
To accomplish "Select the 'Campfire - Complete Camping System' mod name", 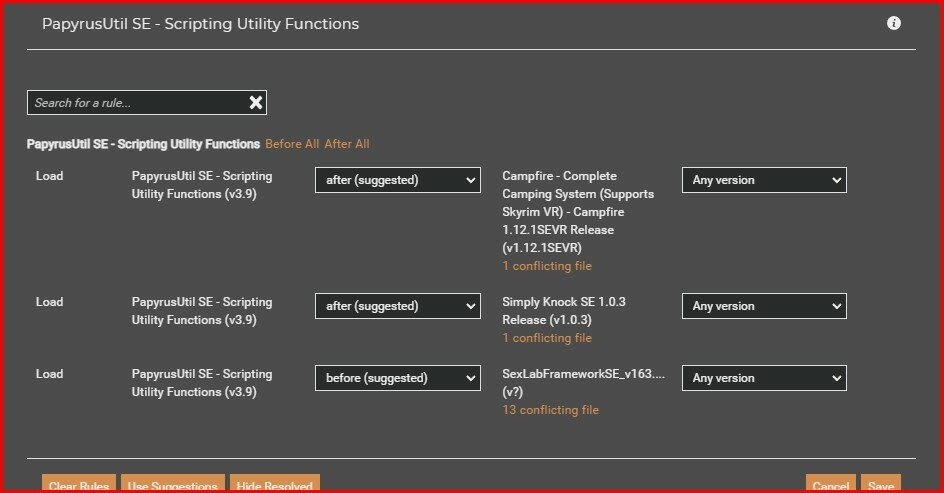I will (x=578, y=212).
